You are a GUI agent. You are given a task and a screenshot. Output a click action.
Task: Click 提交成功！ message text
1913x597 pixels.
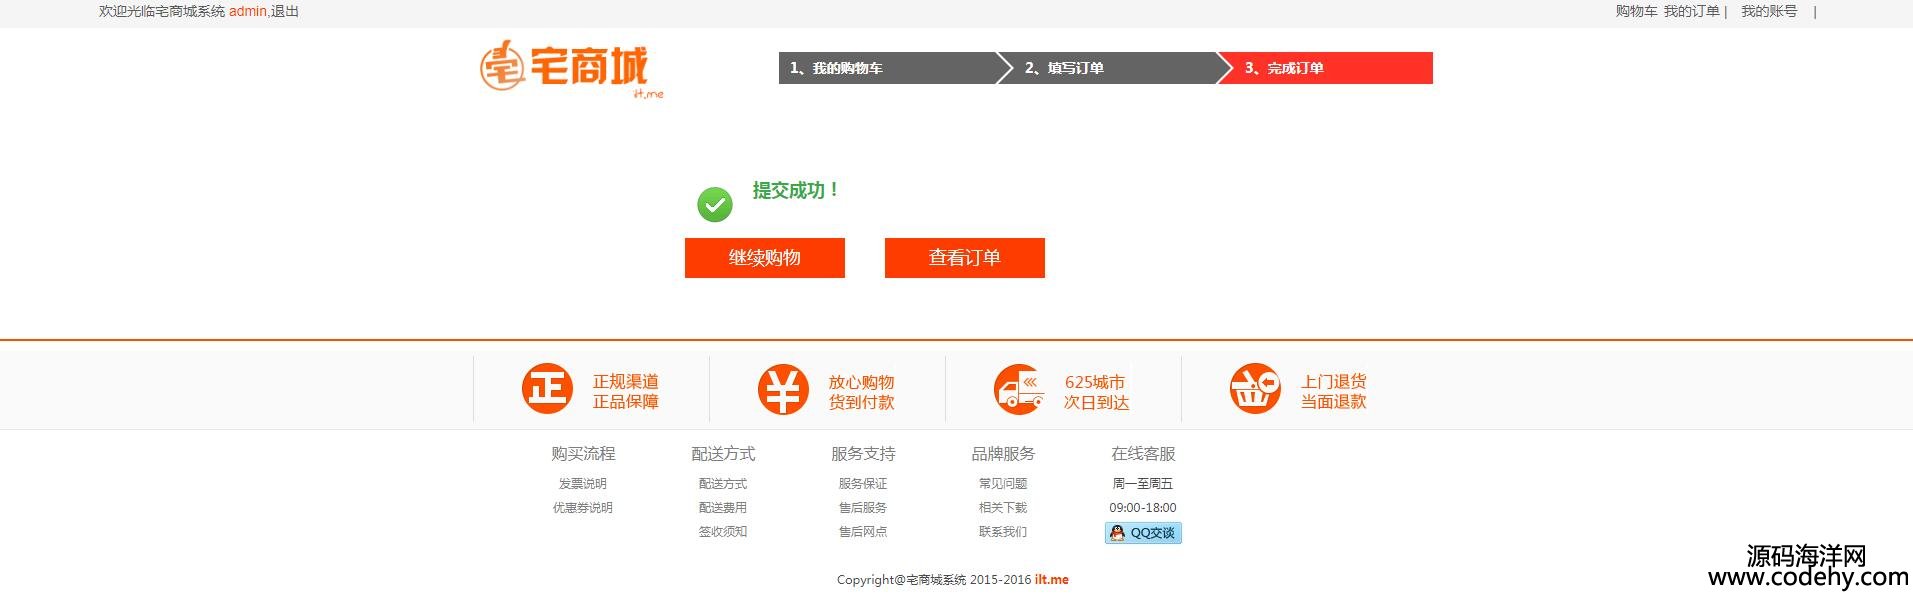click(x=795, y=190)
